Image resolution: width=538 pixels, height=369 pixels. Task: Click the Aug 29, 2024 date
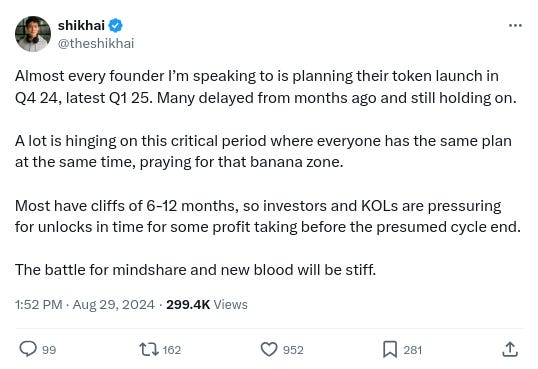click(114, 304)
